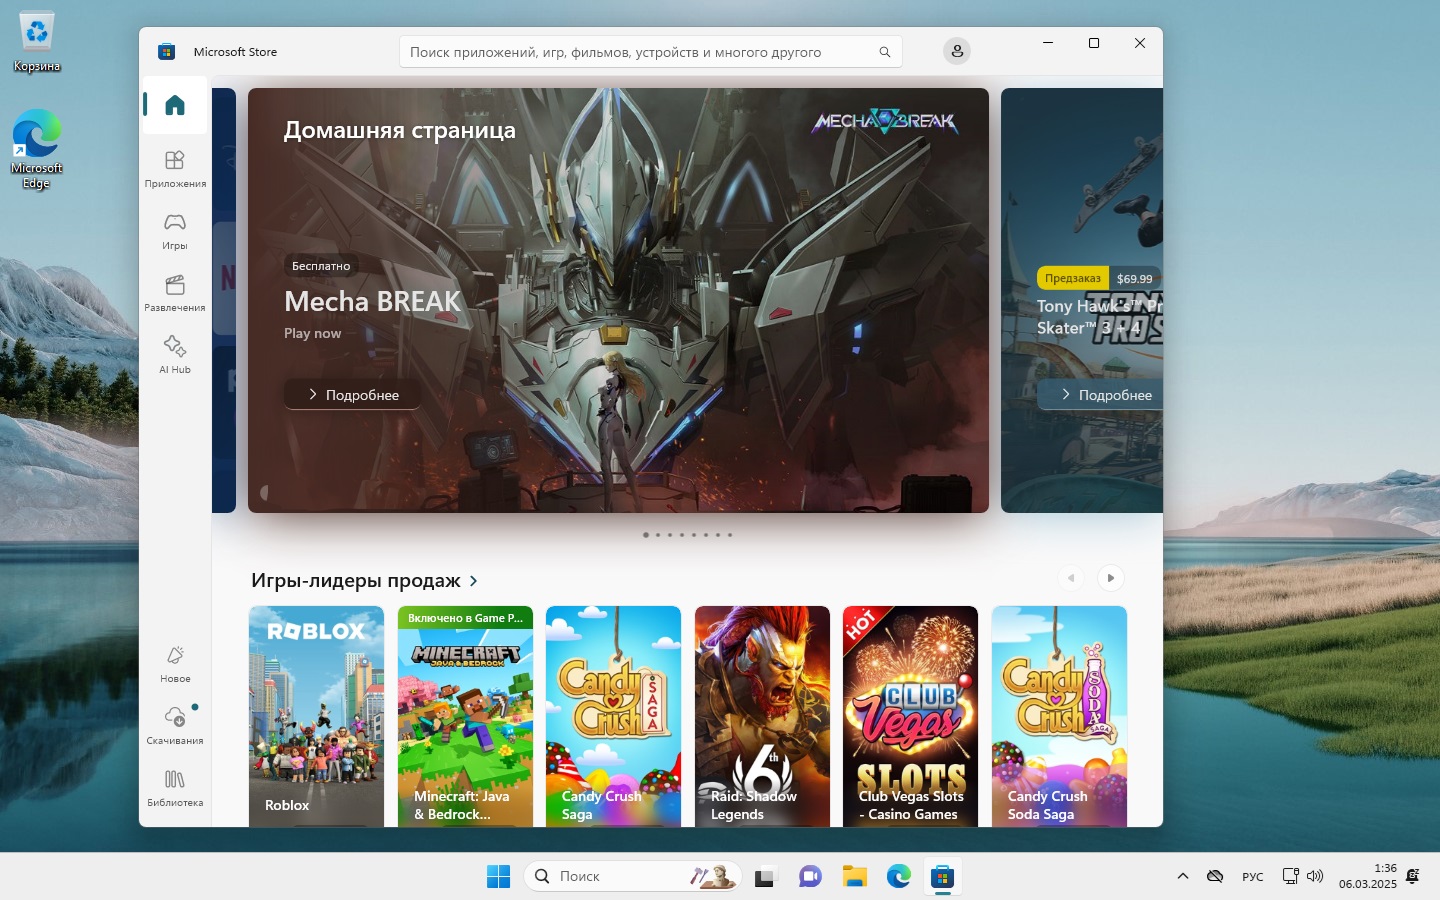Click the $69.99 price label
This screenshot has width=1440, height=900.
pyautogui.click(x=1134, y=279)
